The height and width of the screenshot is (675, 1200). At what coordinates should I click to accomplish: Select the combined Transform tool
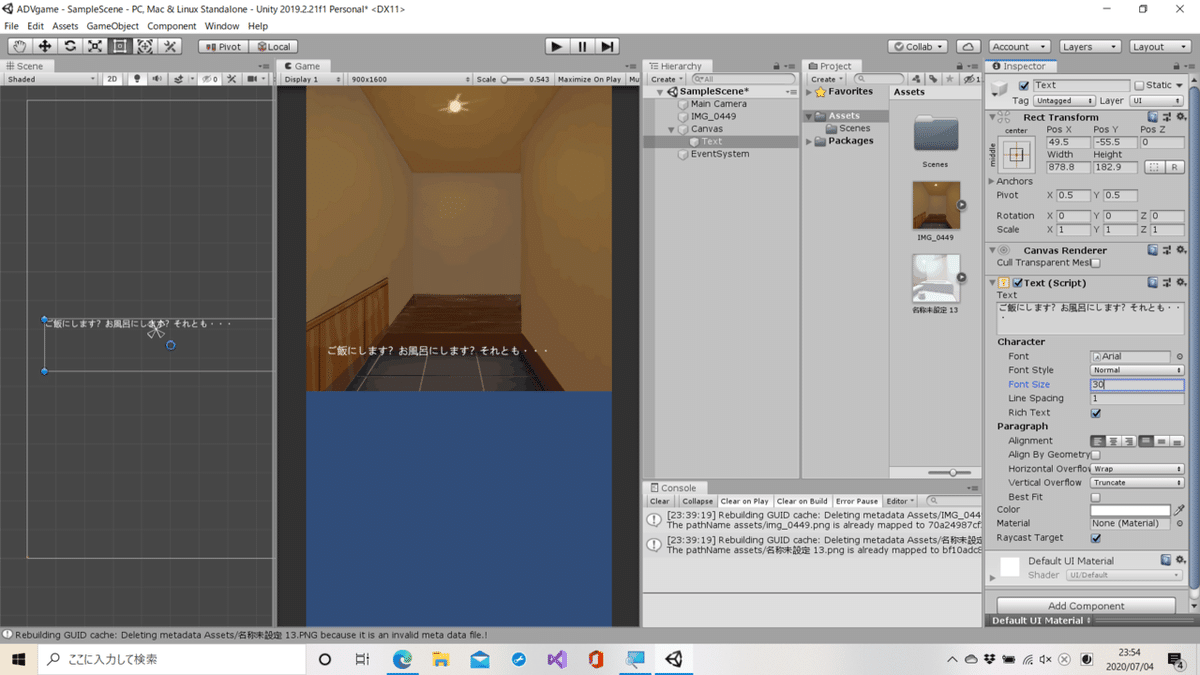pos(145,46)
